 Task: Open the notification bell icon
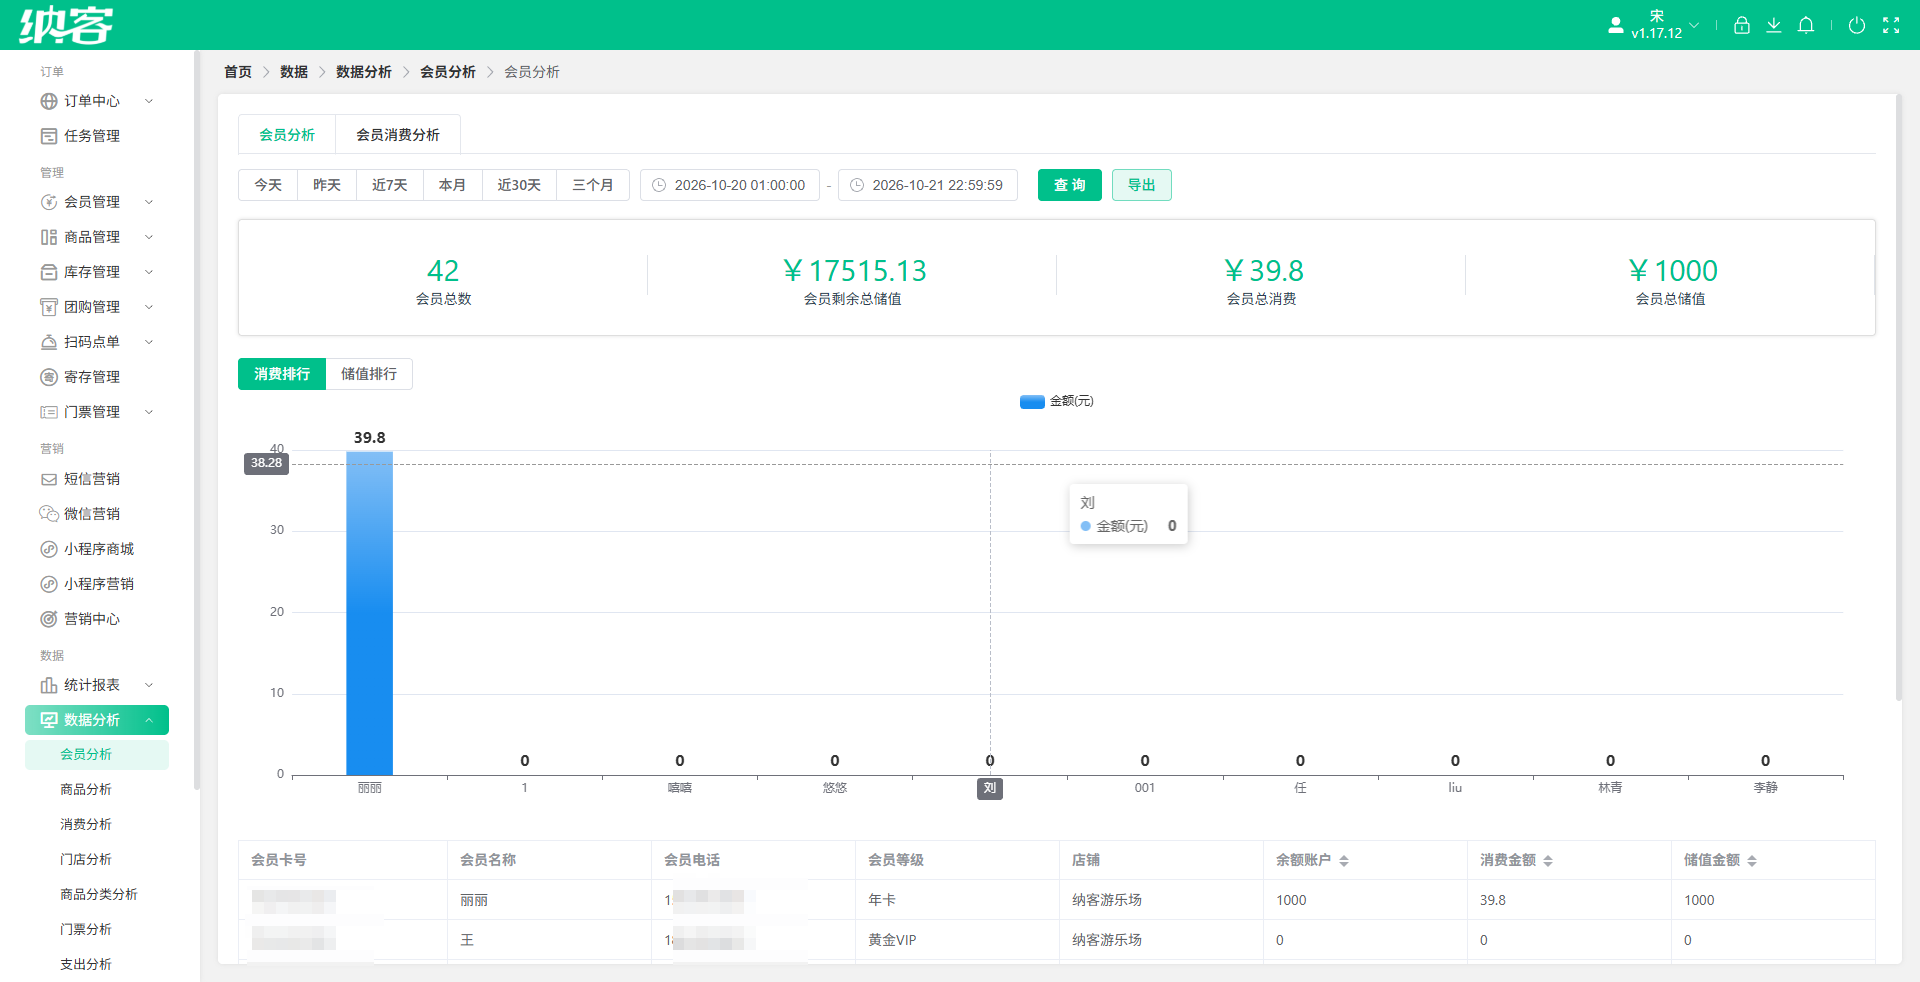click(1806, 25)
